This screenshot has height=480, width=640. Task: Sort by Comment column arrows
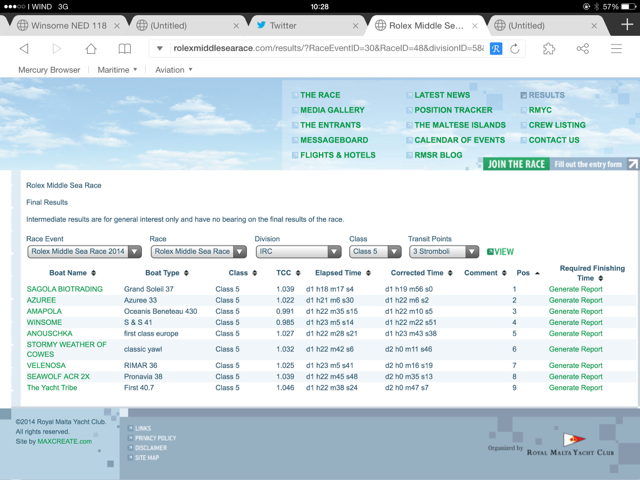coord(504,273)
